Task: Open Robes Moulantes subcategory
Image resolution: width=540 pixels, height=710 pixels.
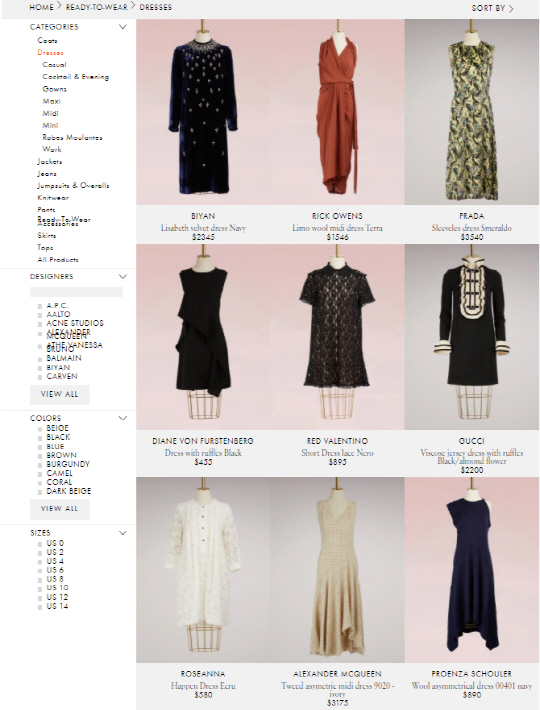Action: [x=72, y=137]
